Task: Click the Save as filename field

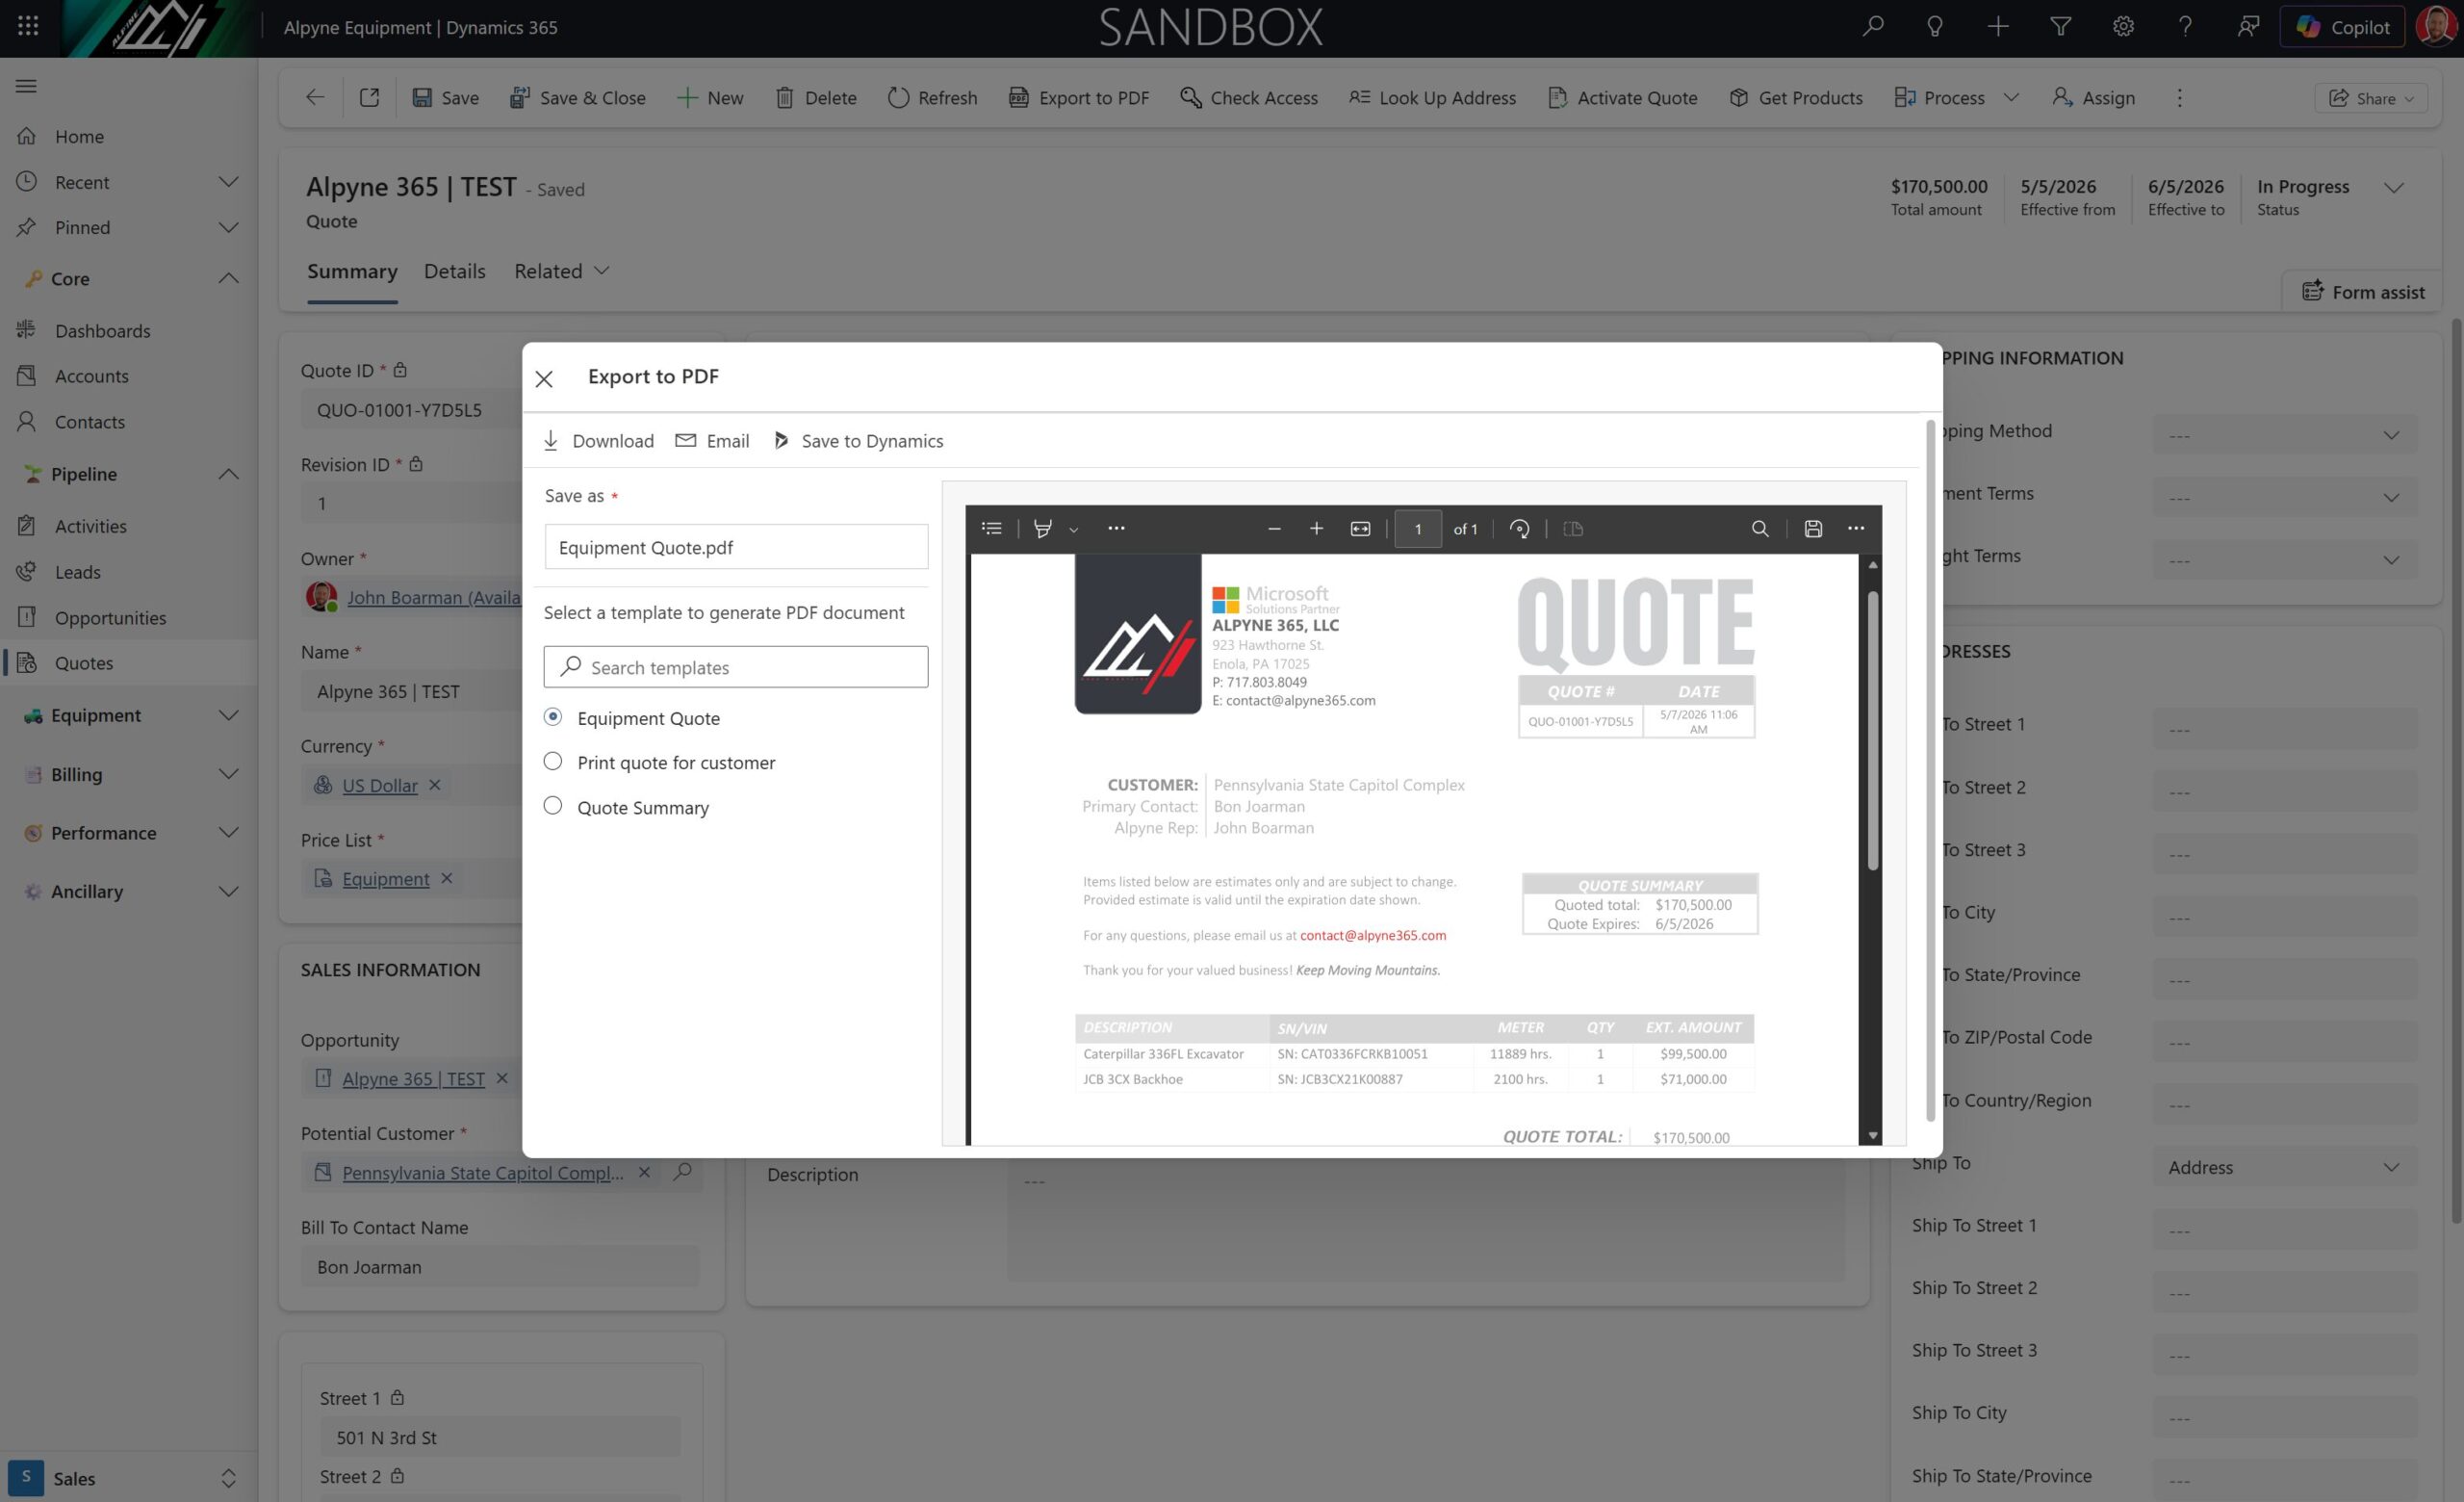Action: click(736, 547)
